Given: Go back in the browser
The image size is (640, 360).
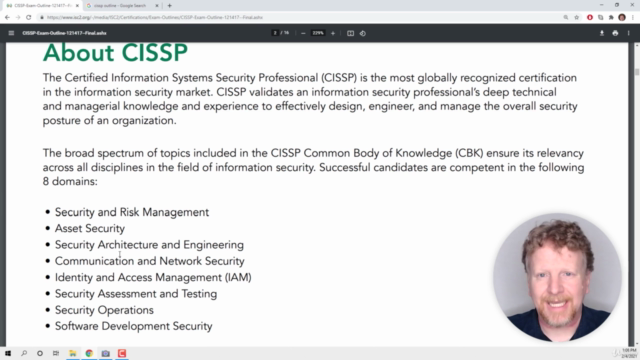Looking at the screenshot, I should click(x=7, y=17).
